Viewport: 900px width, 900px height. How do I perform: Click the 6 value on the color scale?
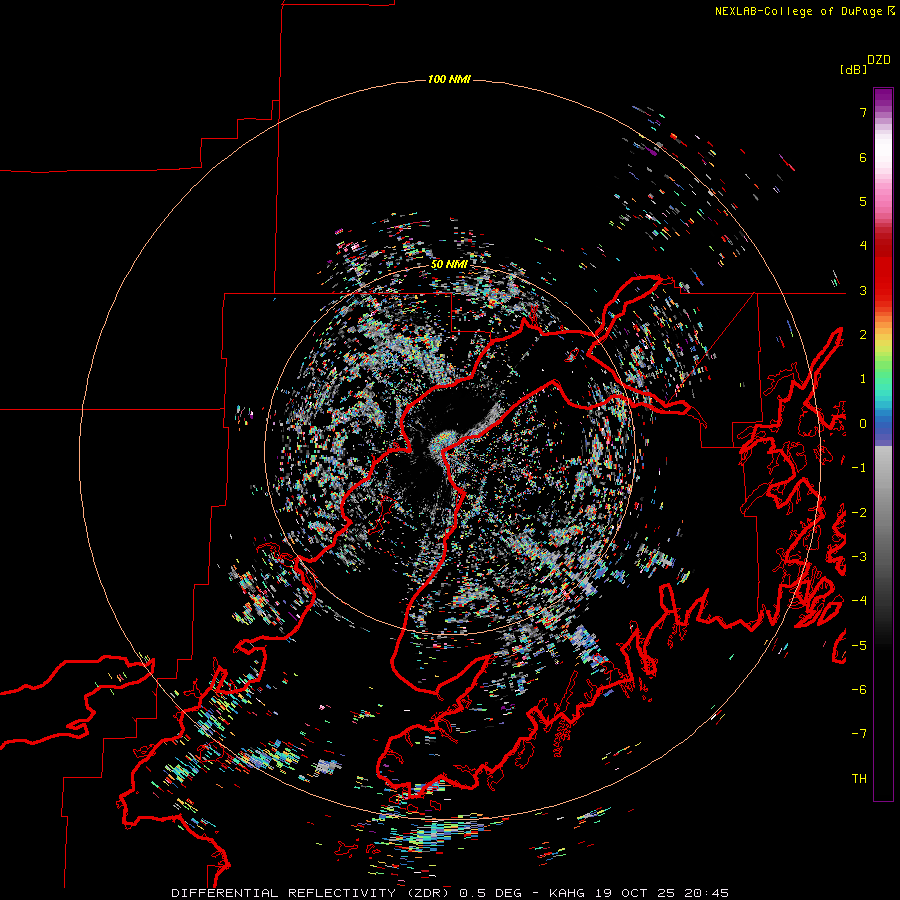point(863,157)
